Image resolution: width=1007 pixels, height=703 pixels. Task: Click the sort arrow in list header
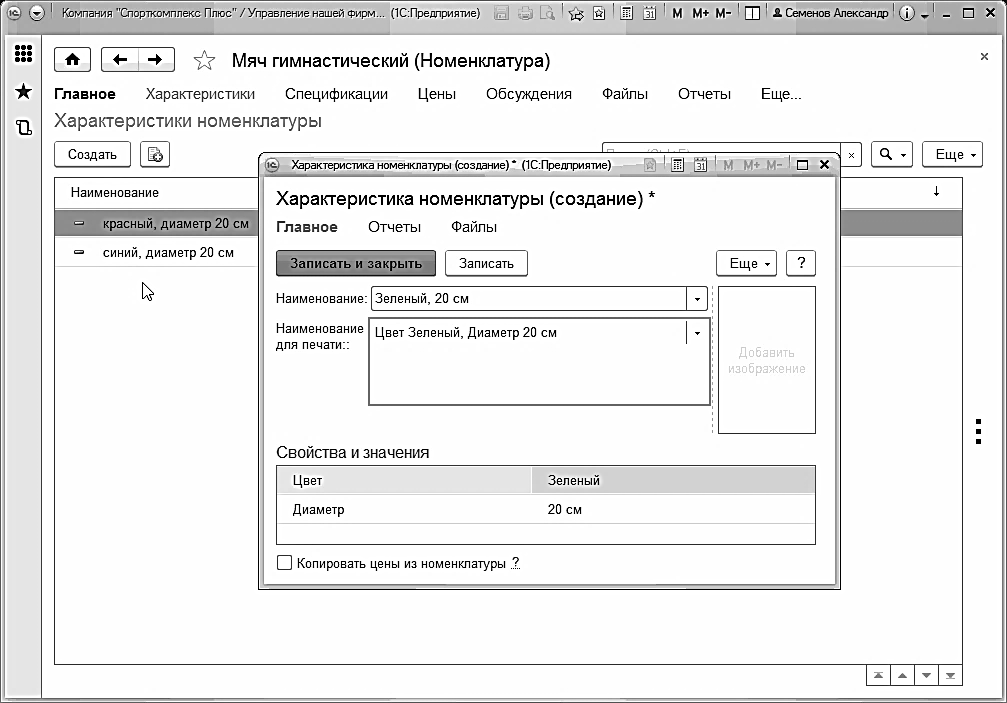coord(936,191)
